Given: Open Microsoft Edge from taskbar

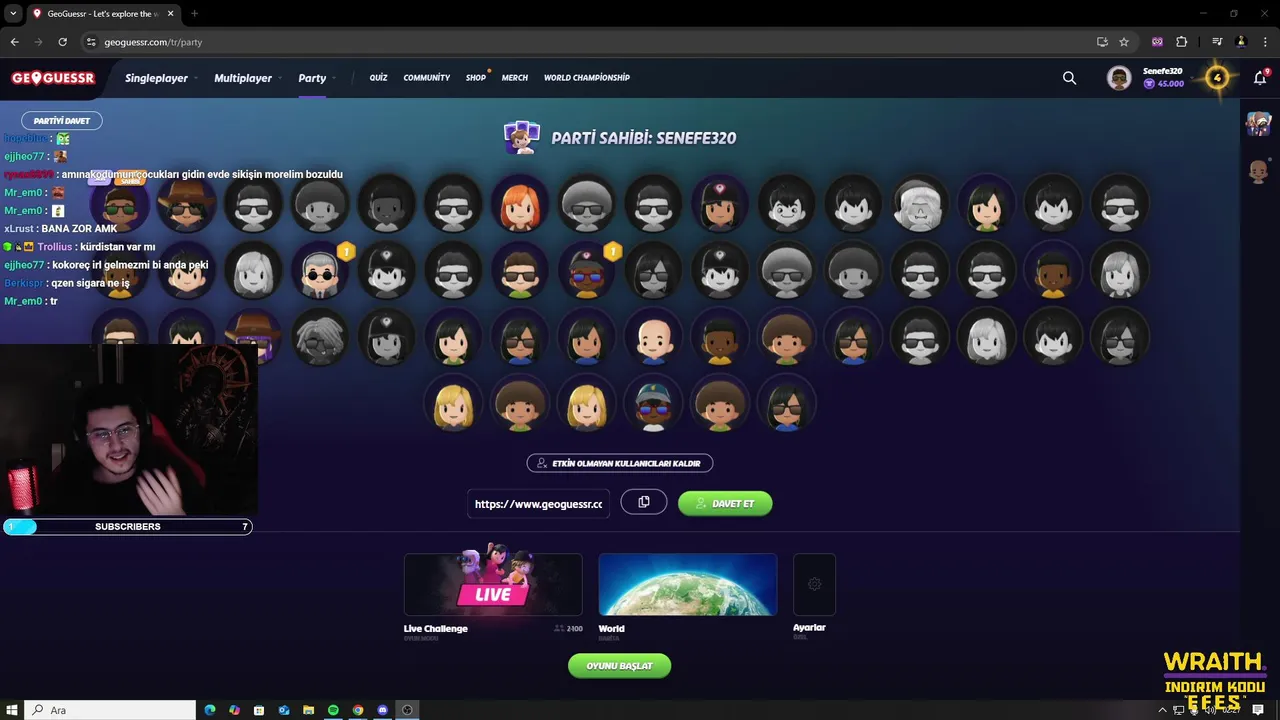Looking at the screenshot, I should (210, 710).
